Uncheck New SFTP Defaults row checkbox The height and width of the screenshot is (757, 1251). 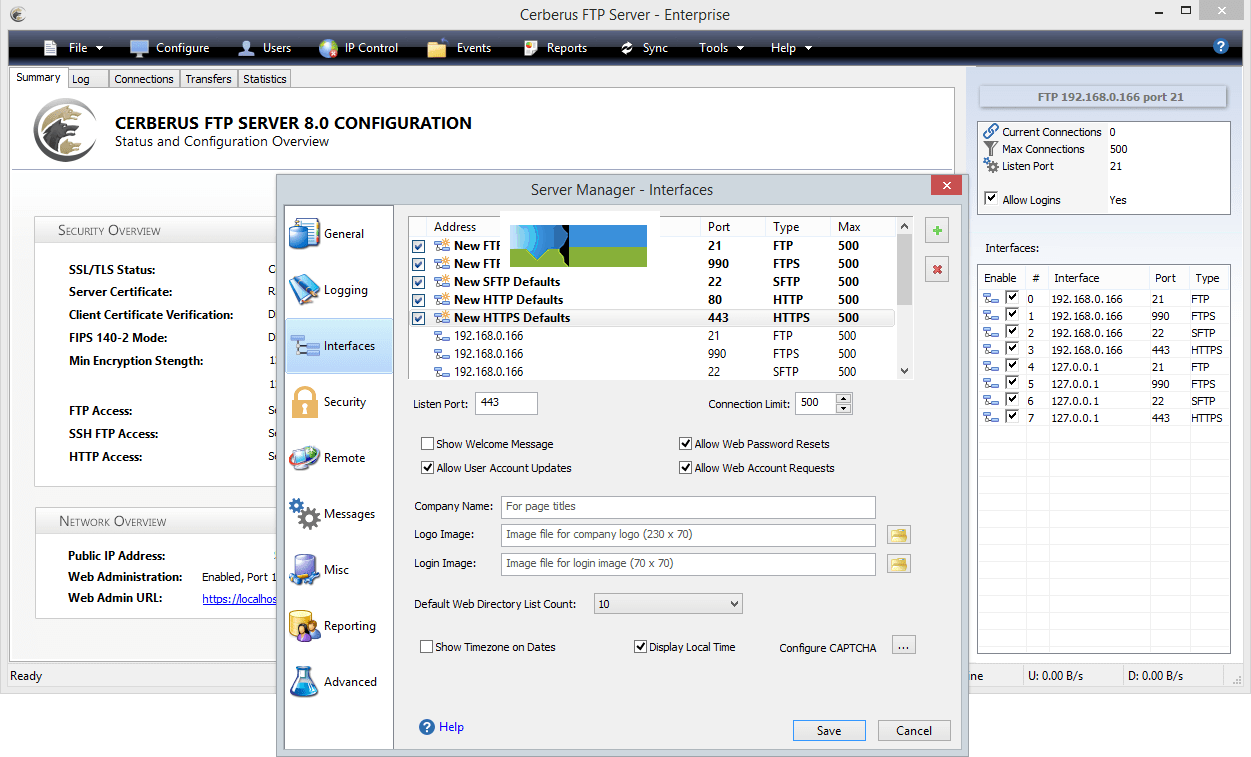(419, 282)
